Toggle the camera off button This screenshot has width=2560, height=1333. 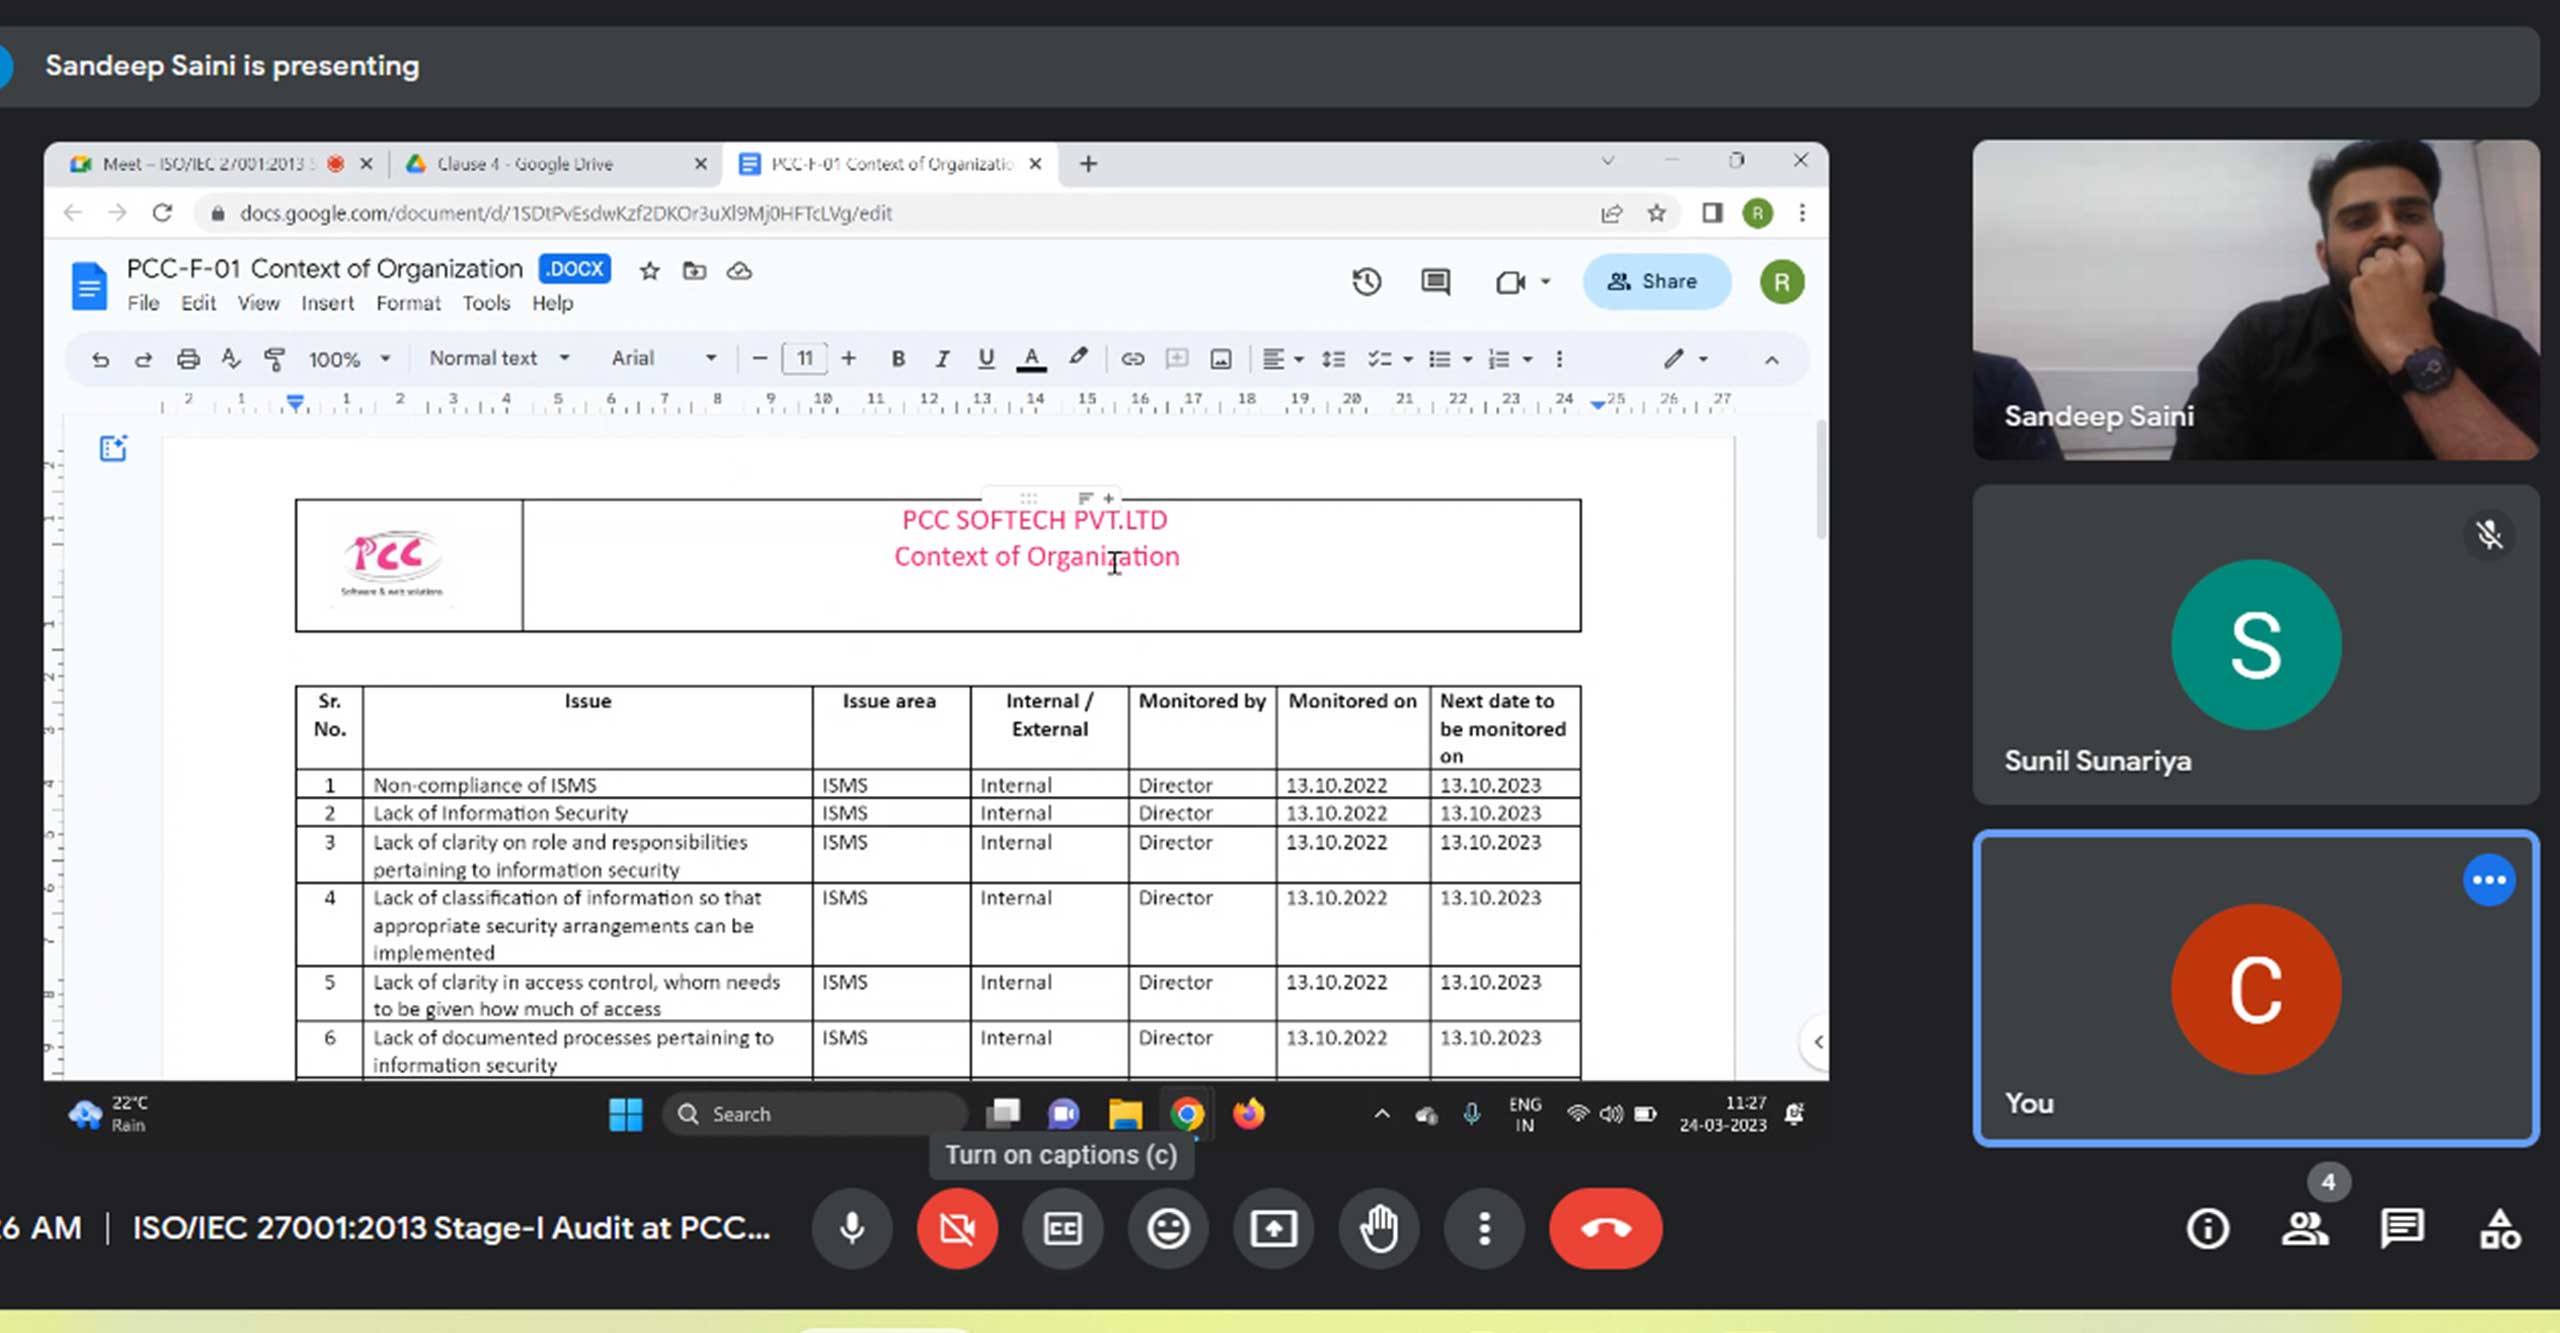point(957,1228)
